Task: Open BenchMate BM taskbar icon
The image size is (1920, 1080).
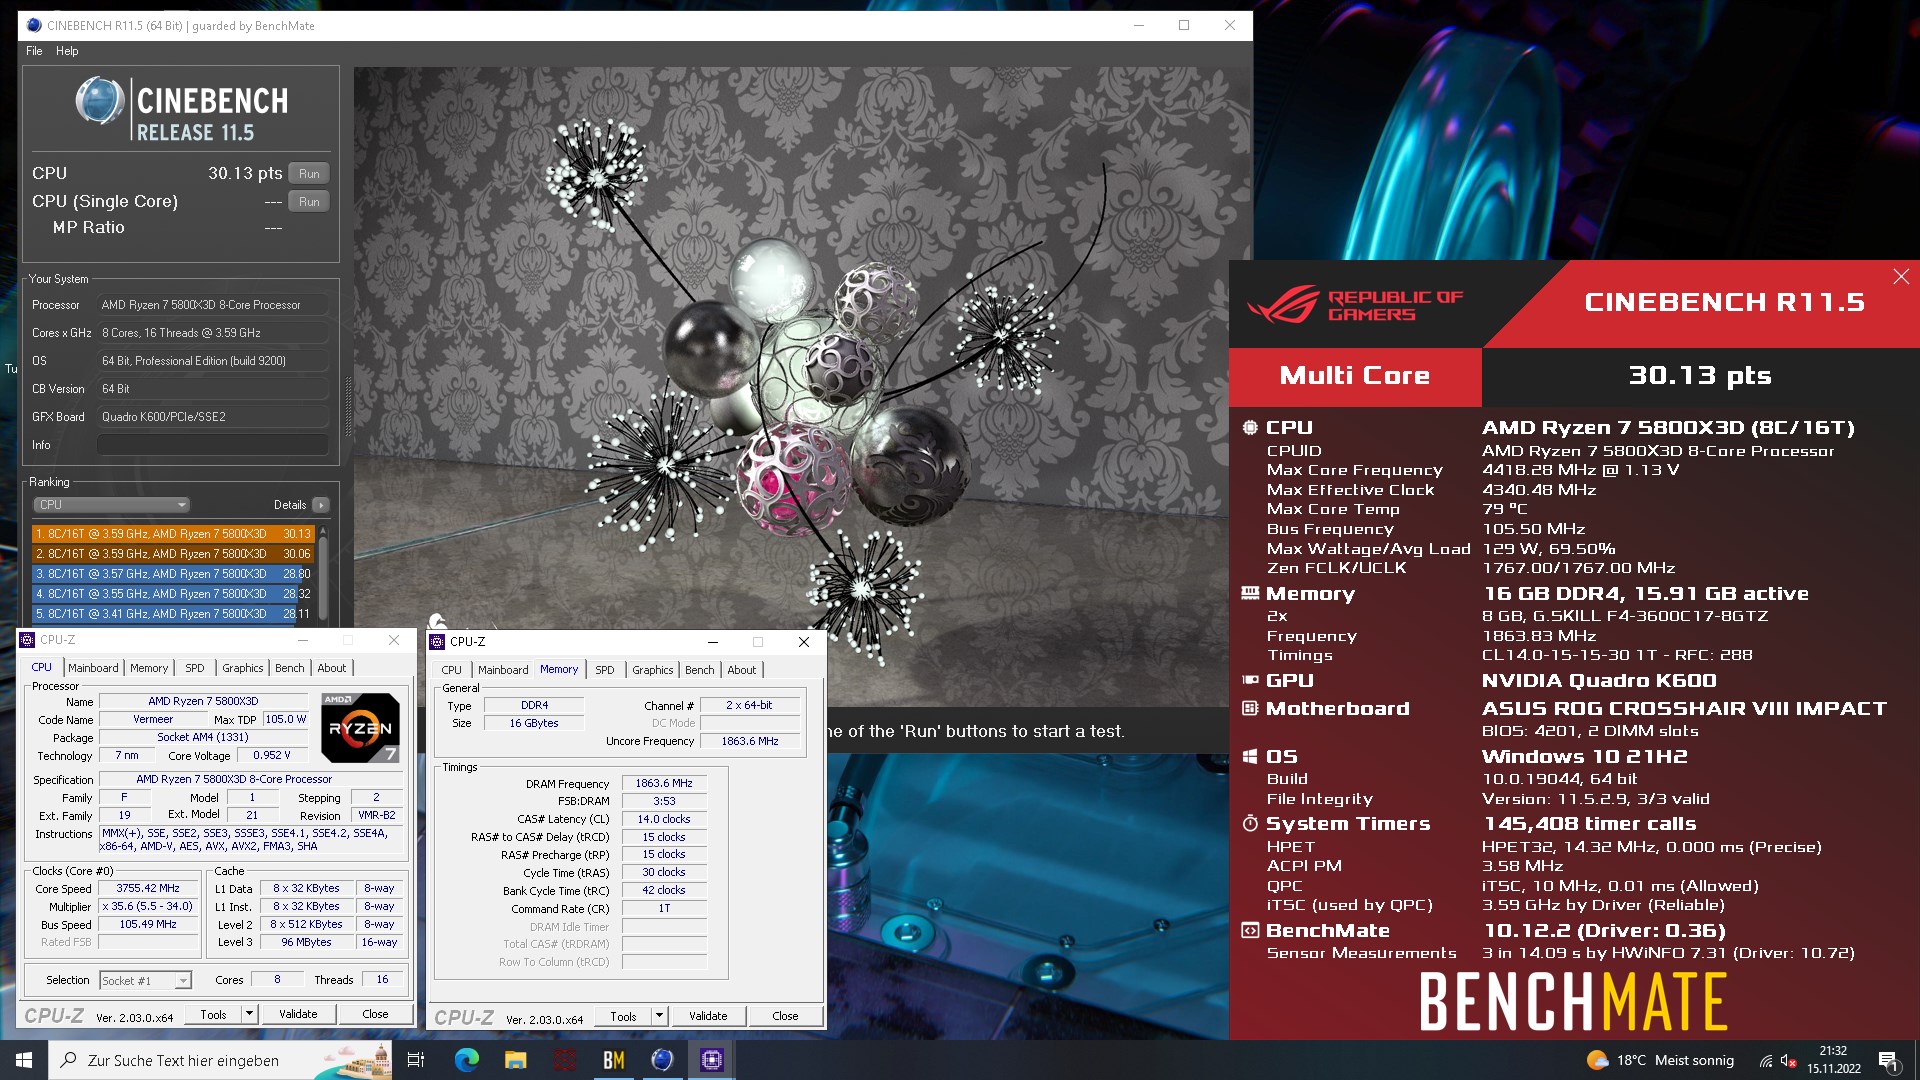Action: (x=613, y=1060)
